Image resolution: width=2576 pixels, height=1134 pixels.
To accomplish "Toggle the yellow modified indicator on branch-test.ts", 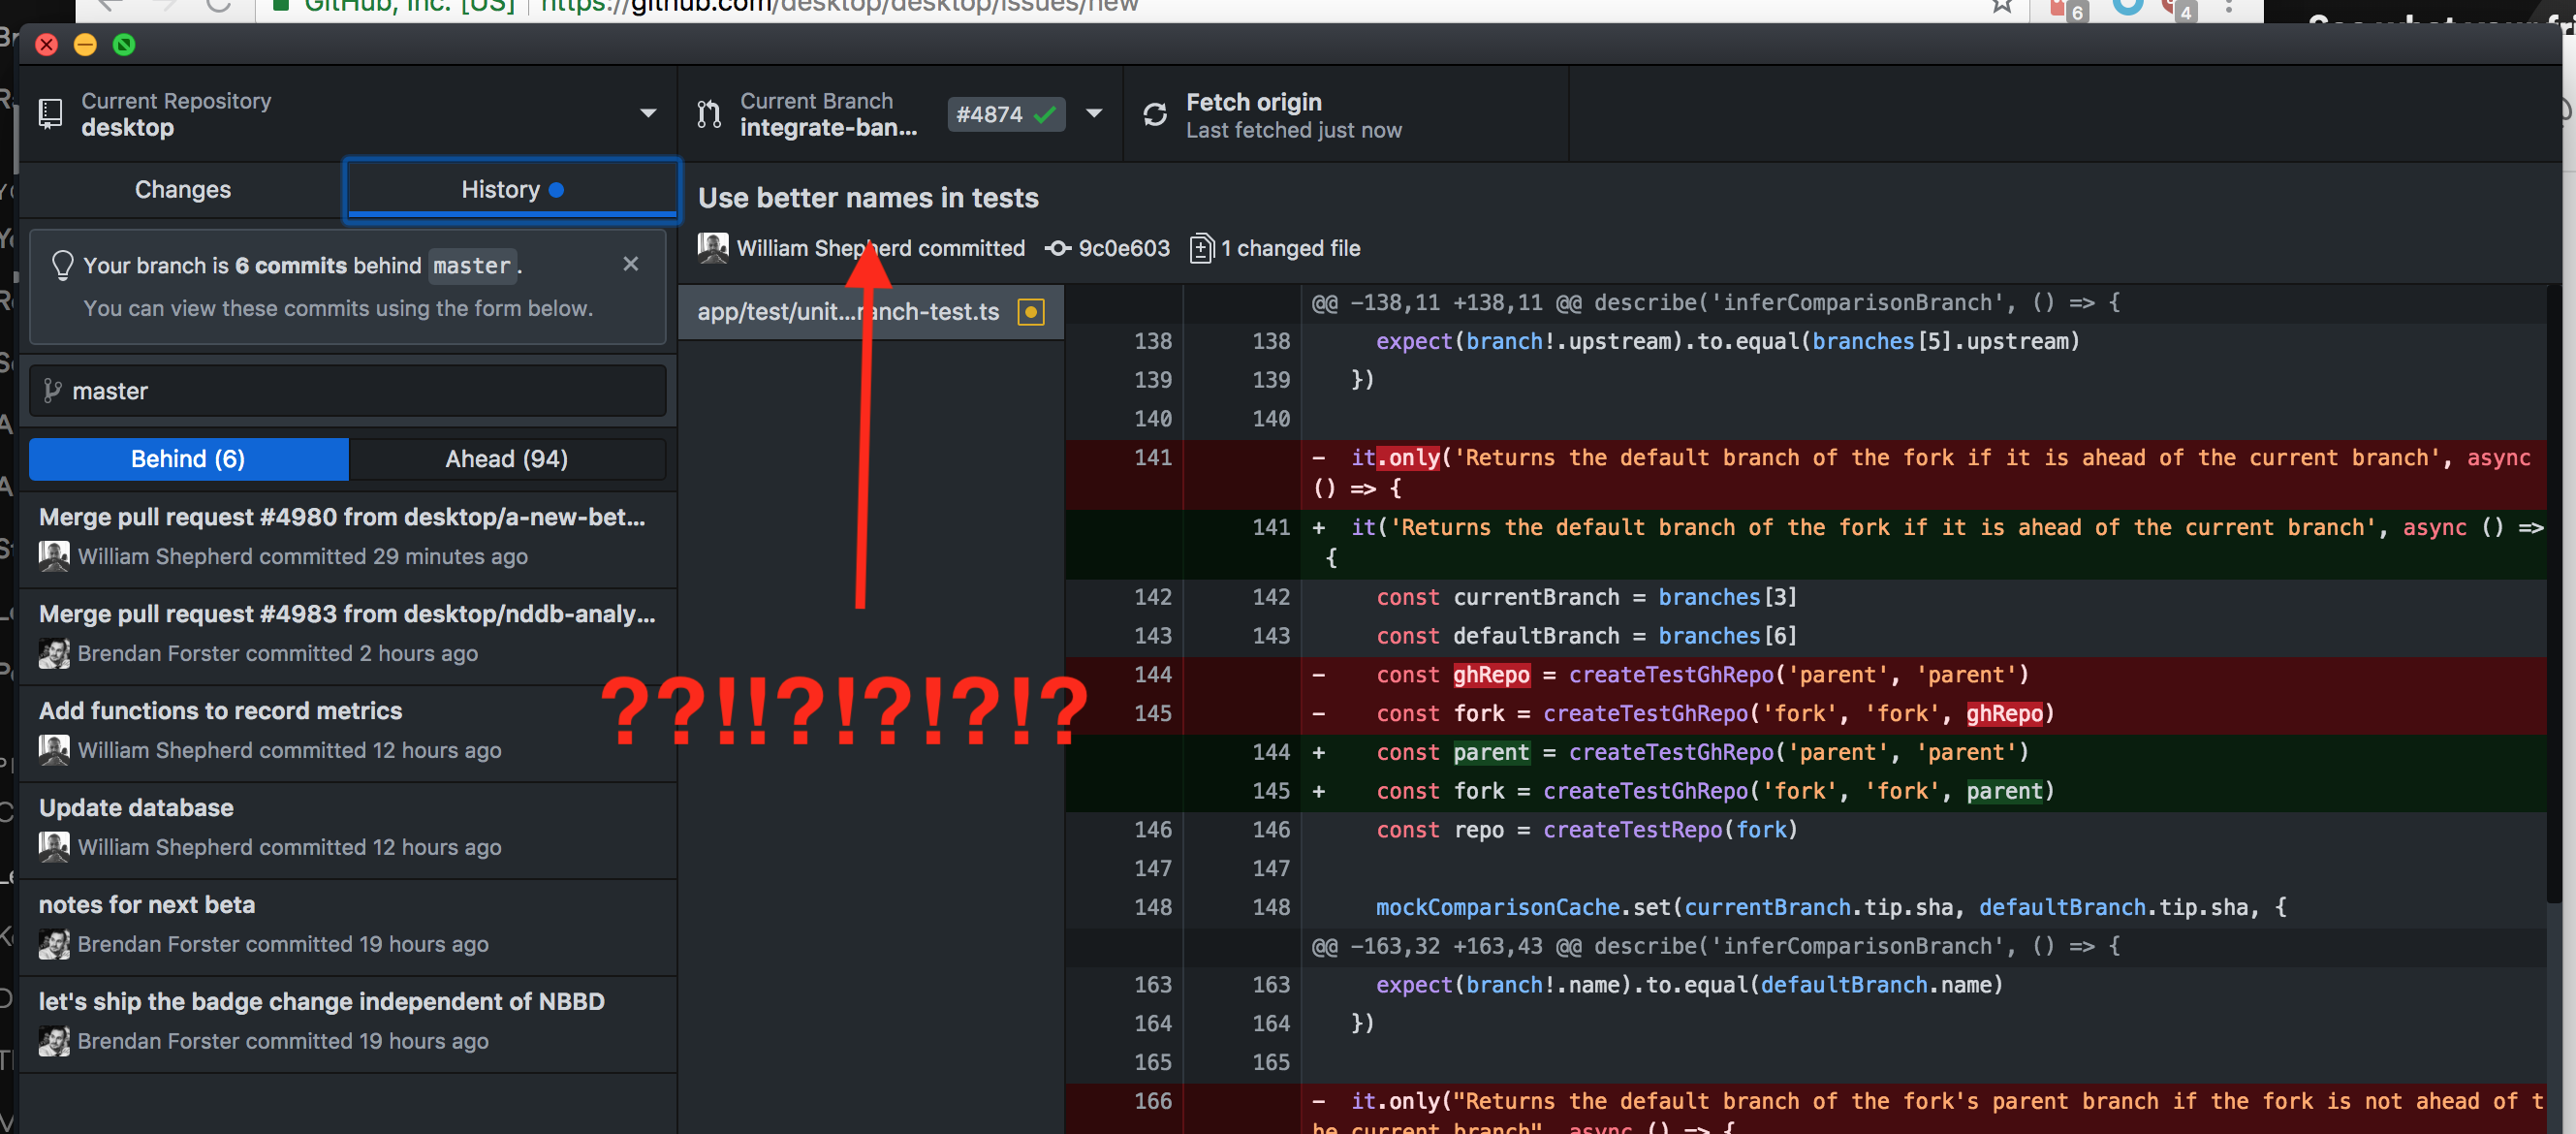I will click(1030, 311).
